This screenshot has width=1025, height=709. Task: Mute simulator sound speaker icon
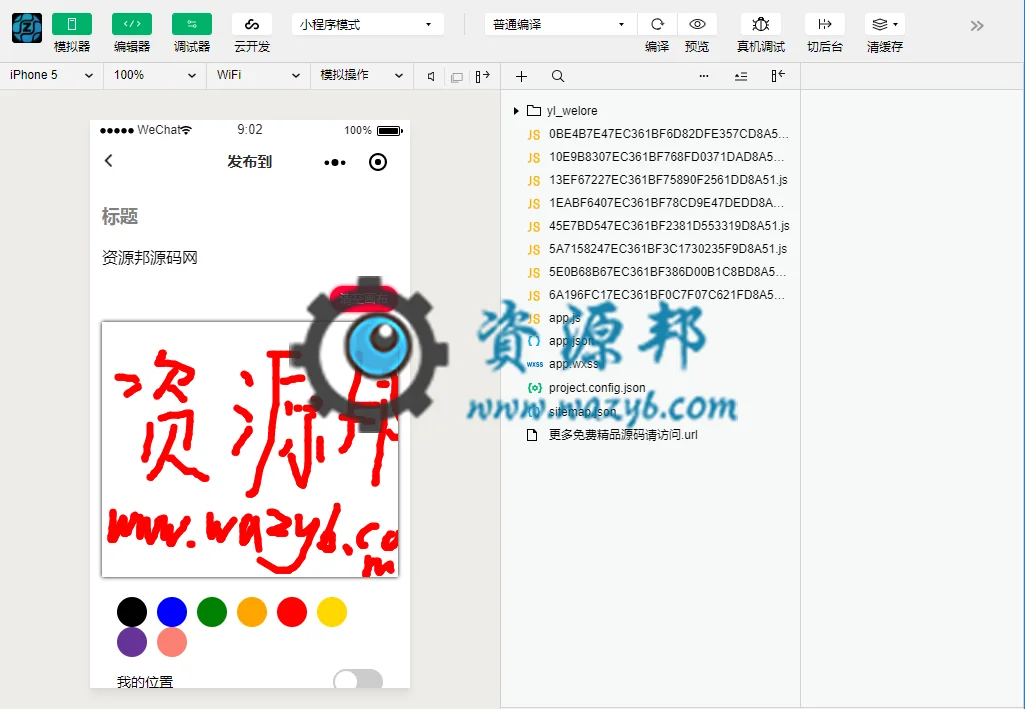(x=431, y=76)
